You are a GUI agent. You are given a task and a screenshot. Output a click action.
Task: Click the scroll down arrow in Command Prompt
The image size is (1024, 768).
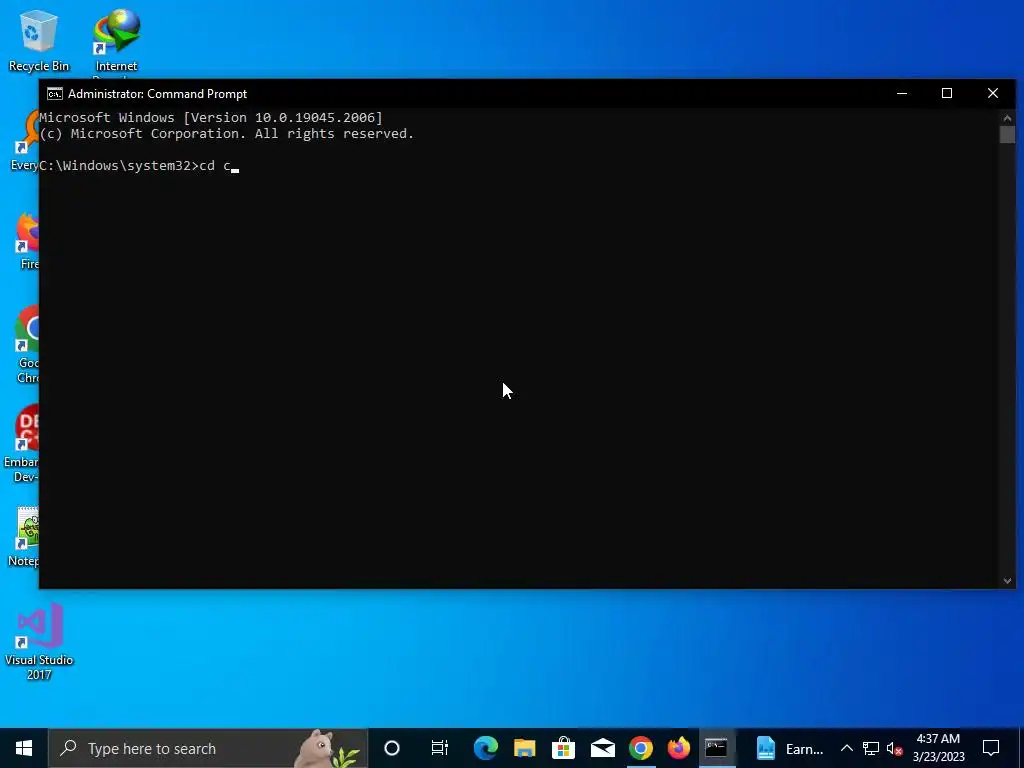point(1007,581)
